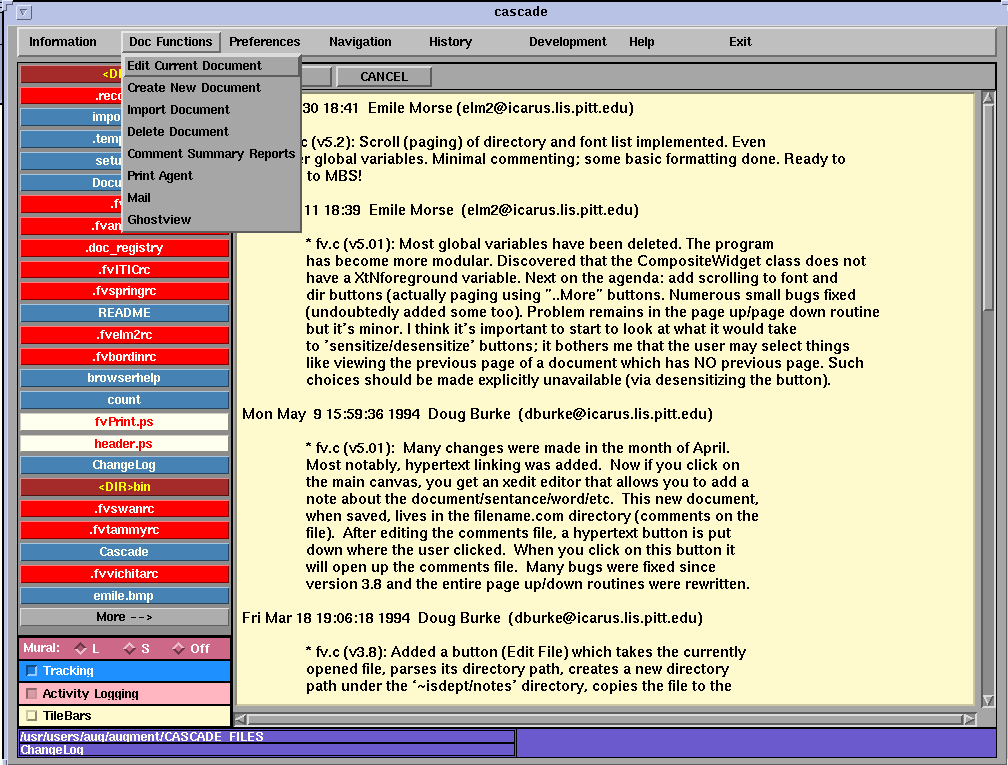
Task: Click the vertical scrollbar down arrow
Action: pos(988,700)
